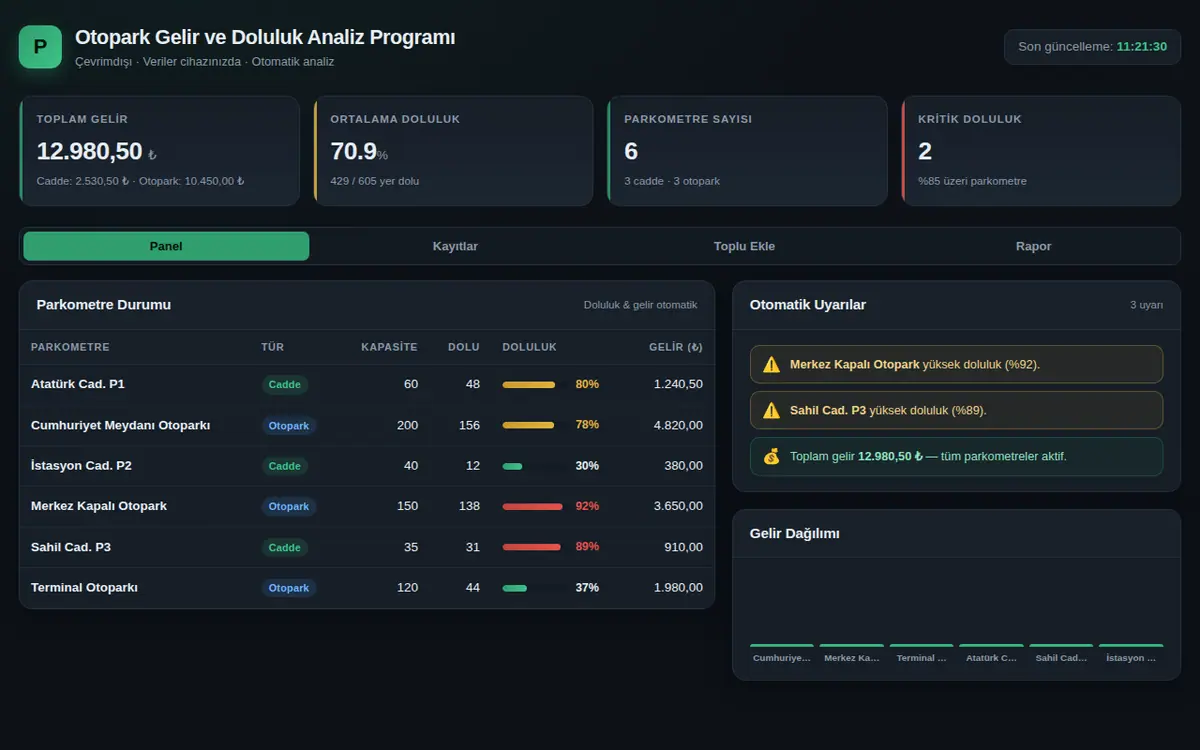Click the Atatürk Cad. P1 row name
This screenshot has height=750, width=1200.
point(78,384)
